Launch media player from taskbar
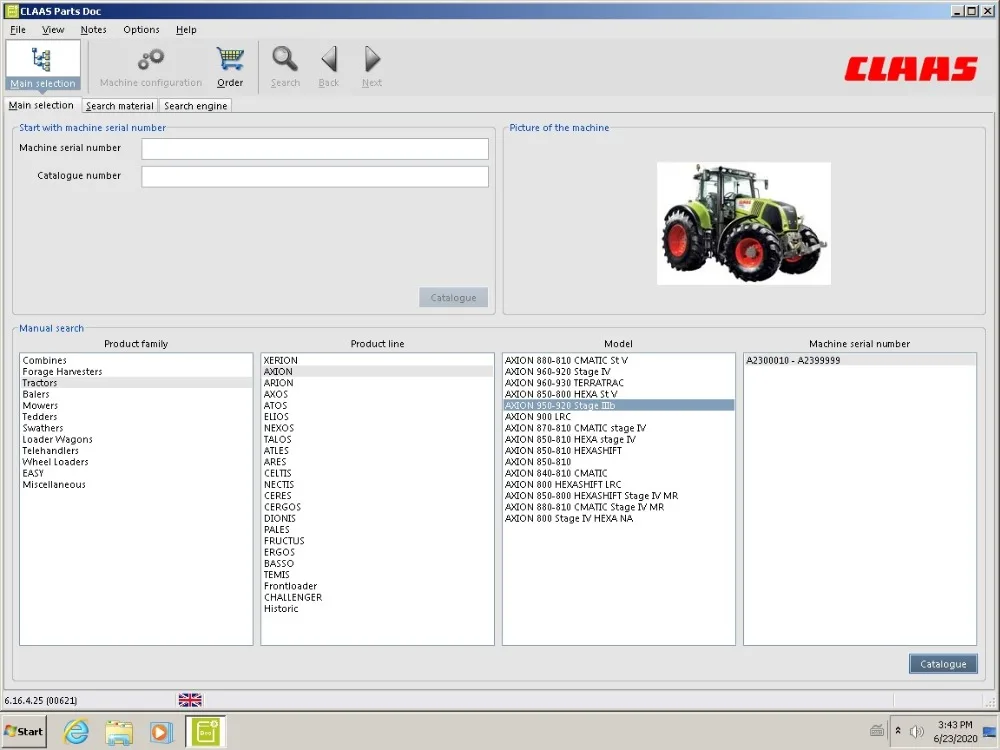Image resolution: width=1000 pixels, height=750 pixels. (161, 732)
